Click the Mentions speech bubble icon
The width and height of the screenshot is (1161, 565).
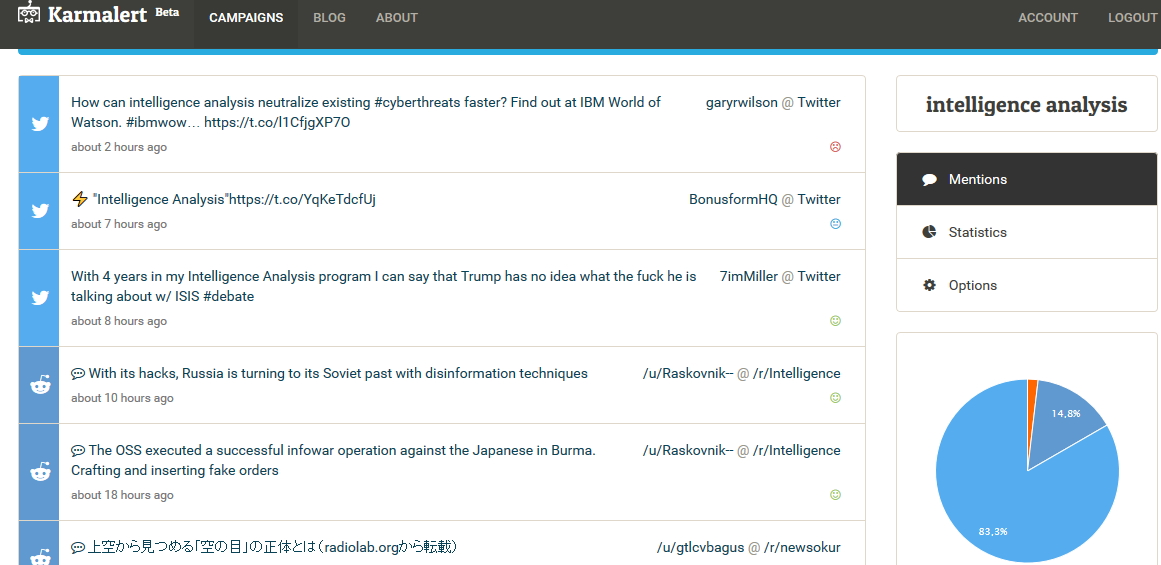929,180
